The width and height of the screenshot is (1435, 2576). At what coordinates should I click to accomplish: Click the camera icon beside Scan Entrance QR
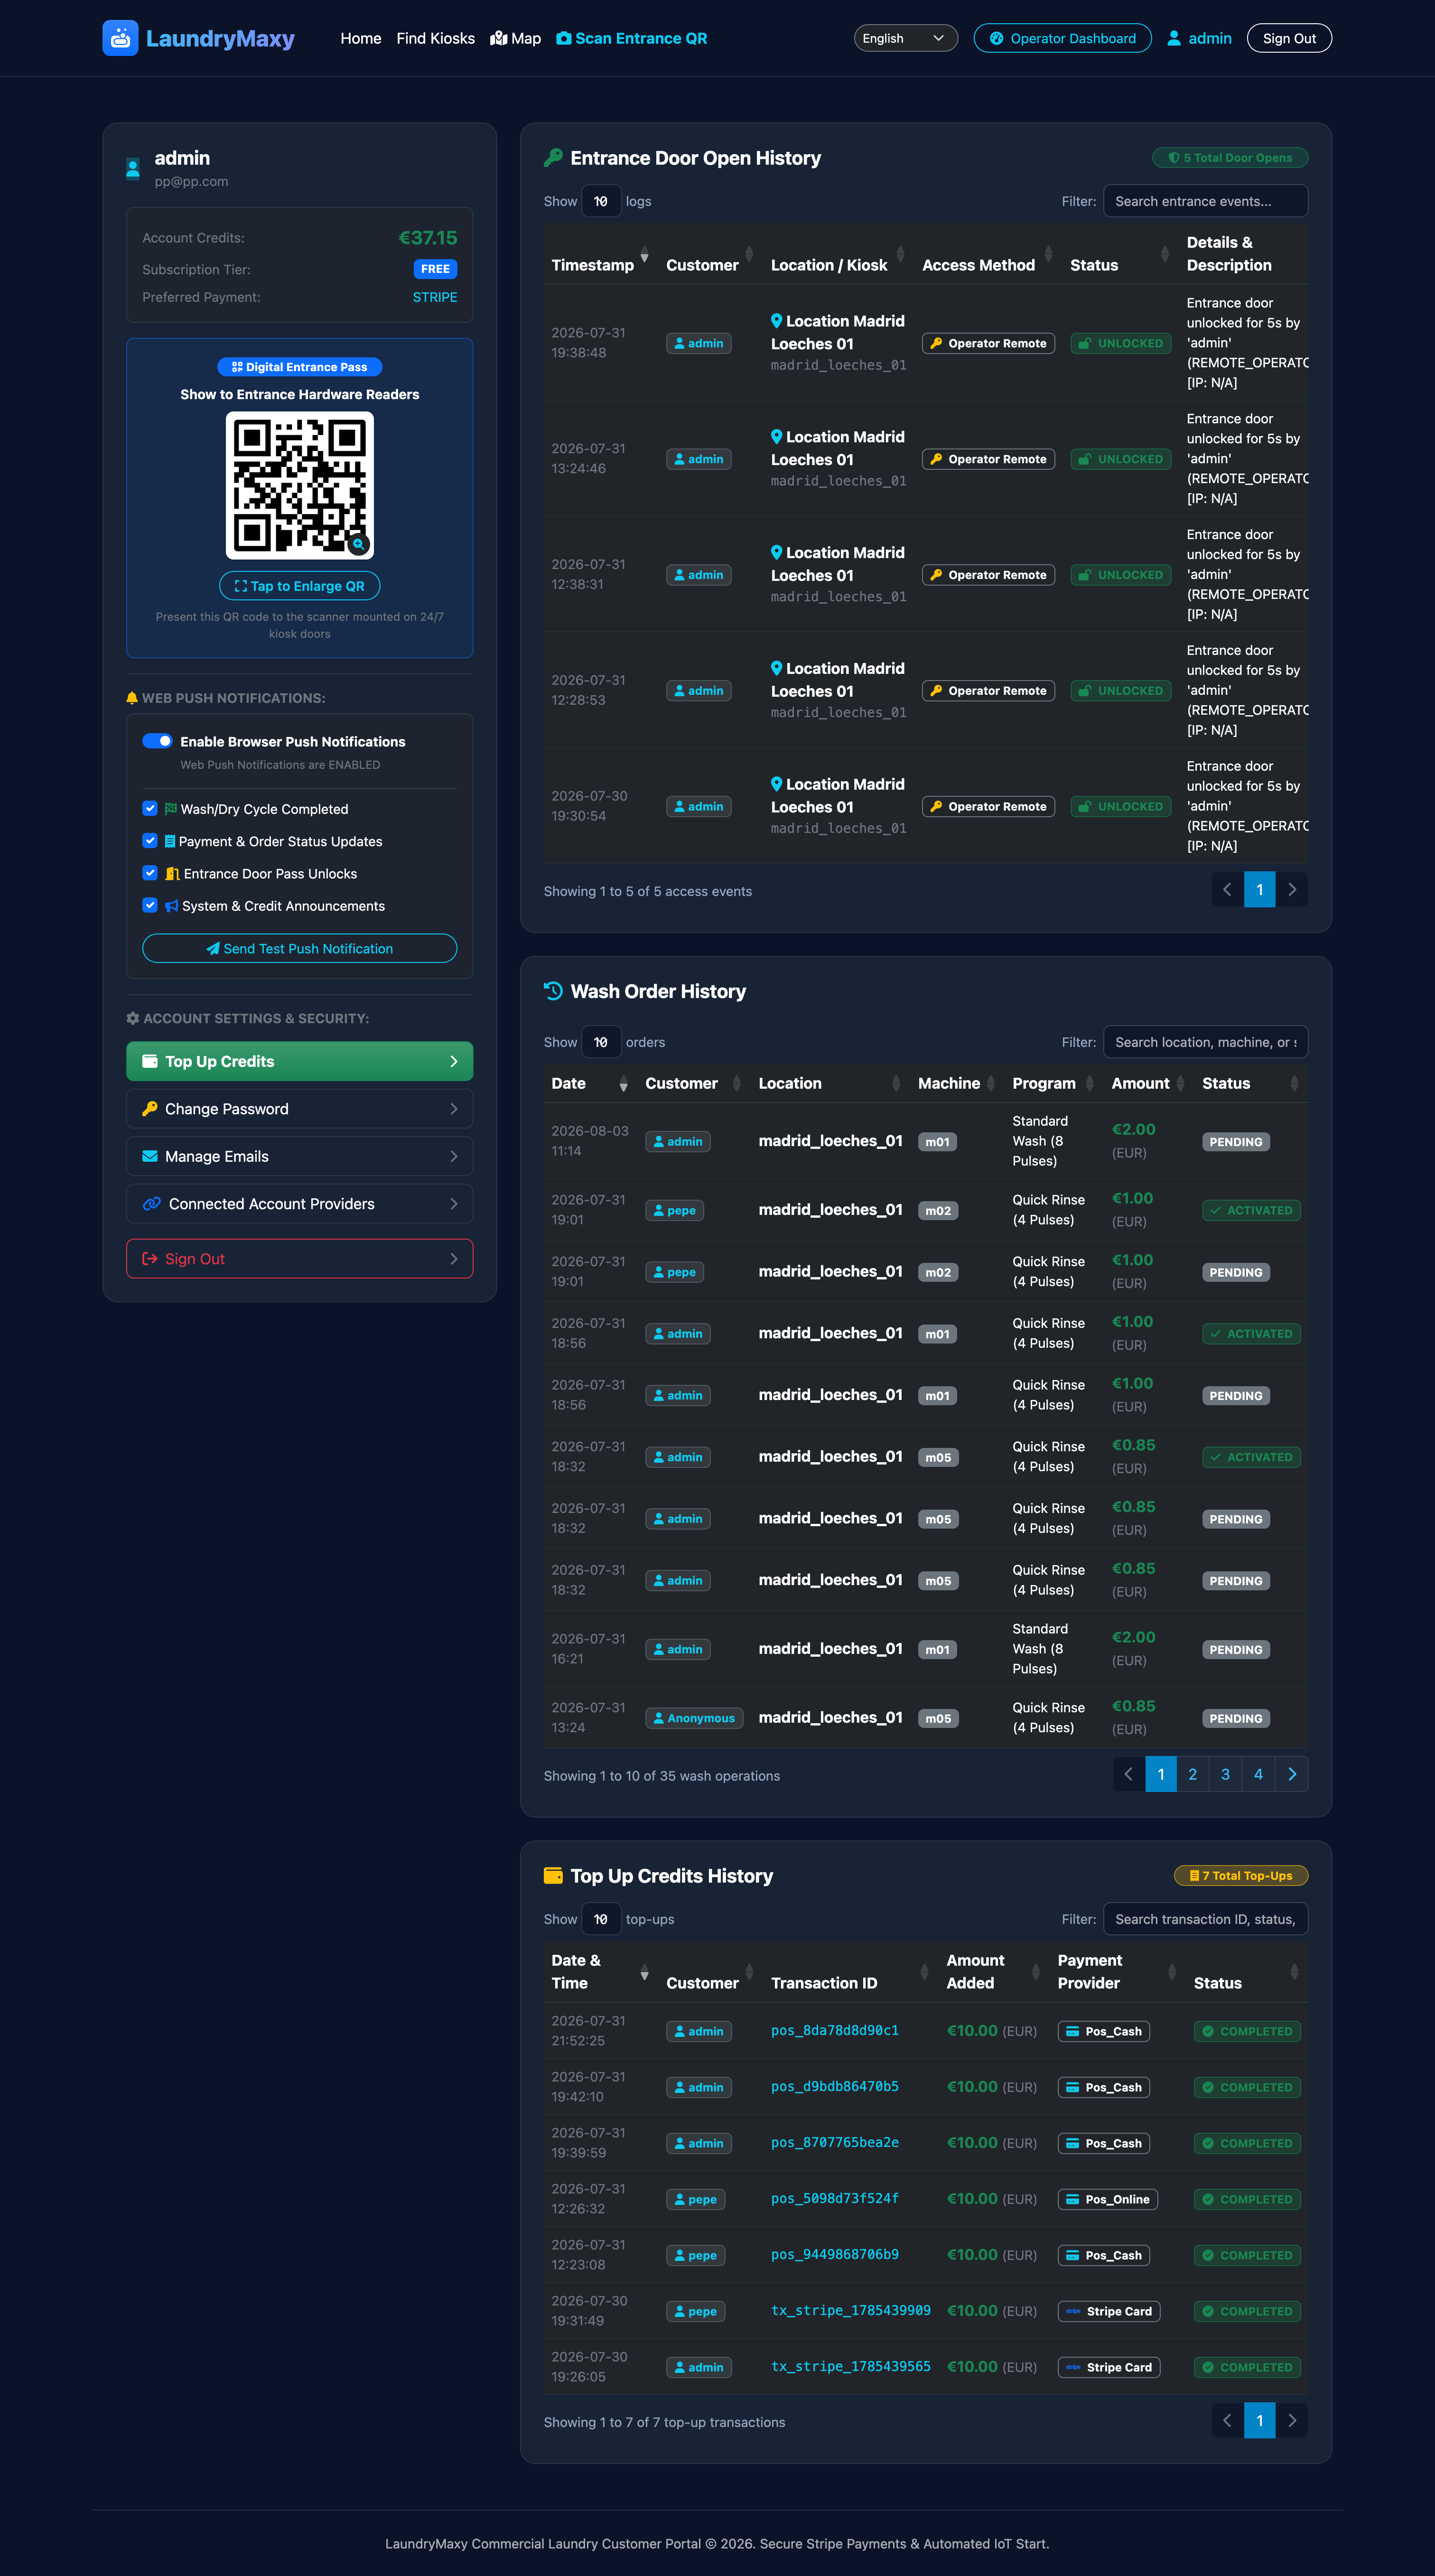564,38
